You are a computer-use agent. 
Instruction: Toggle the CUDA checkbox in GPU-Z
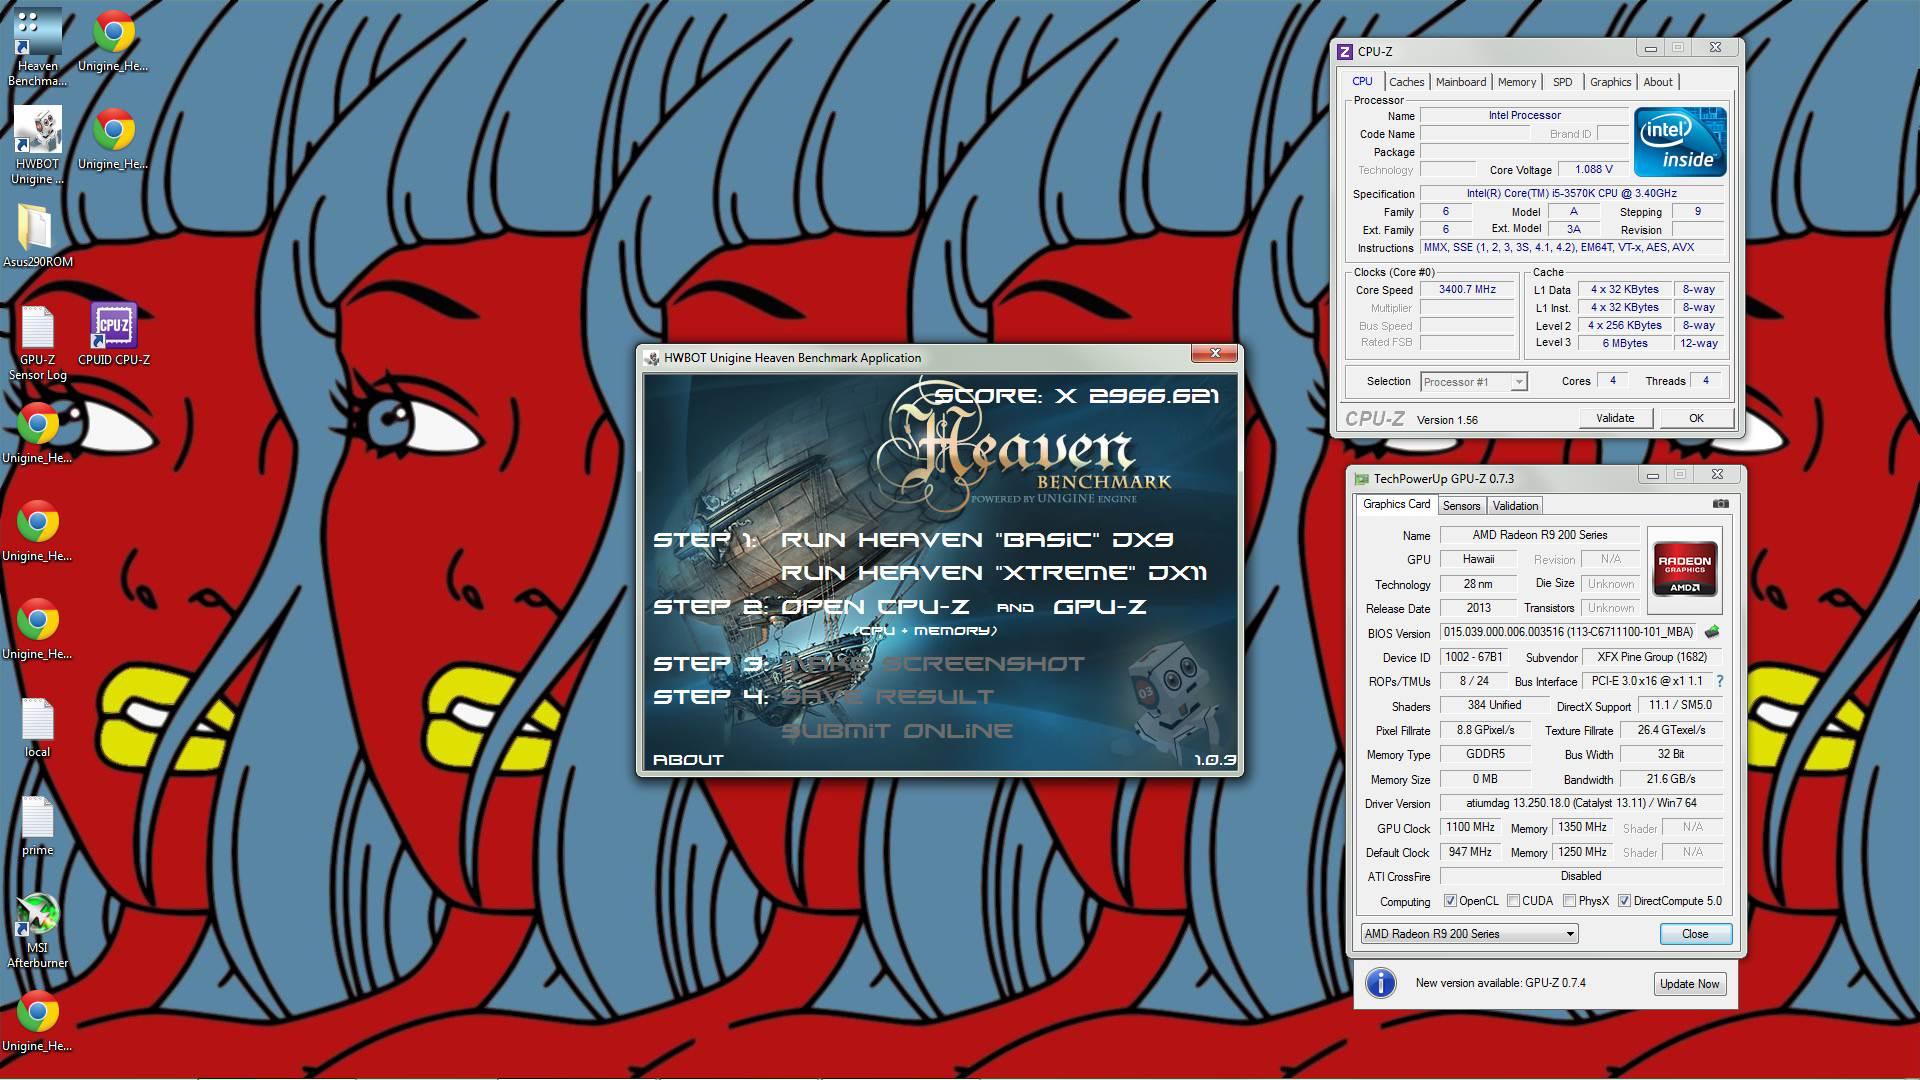click(x=1513, y=901)
